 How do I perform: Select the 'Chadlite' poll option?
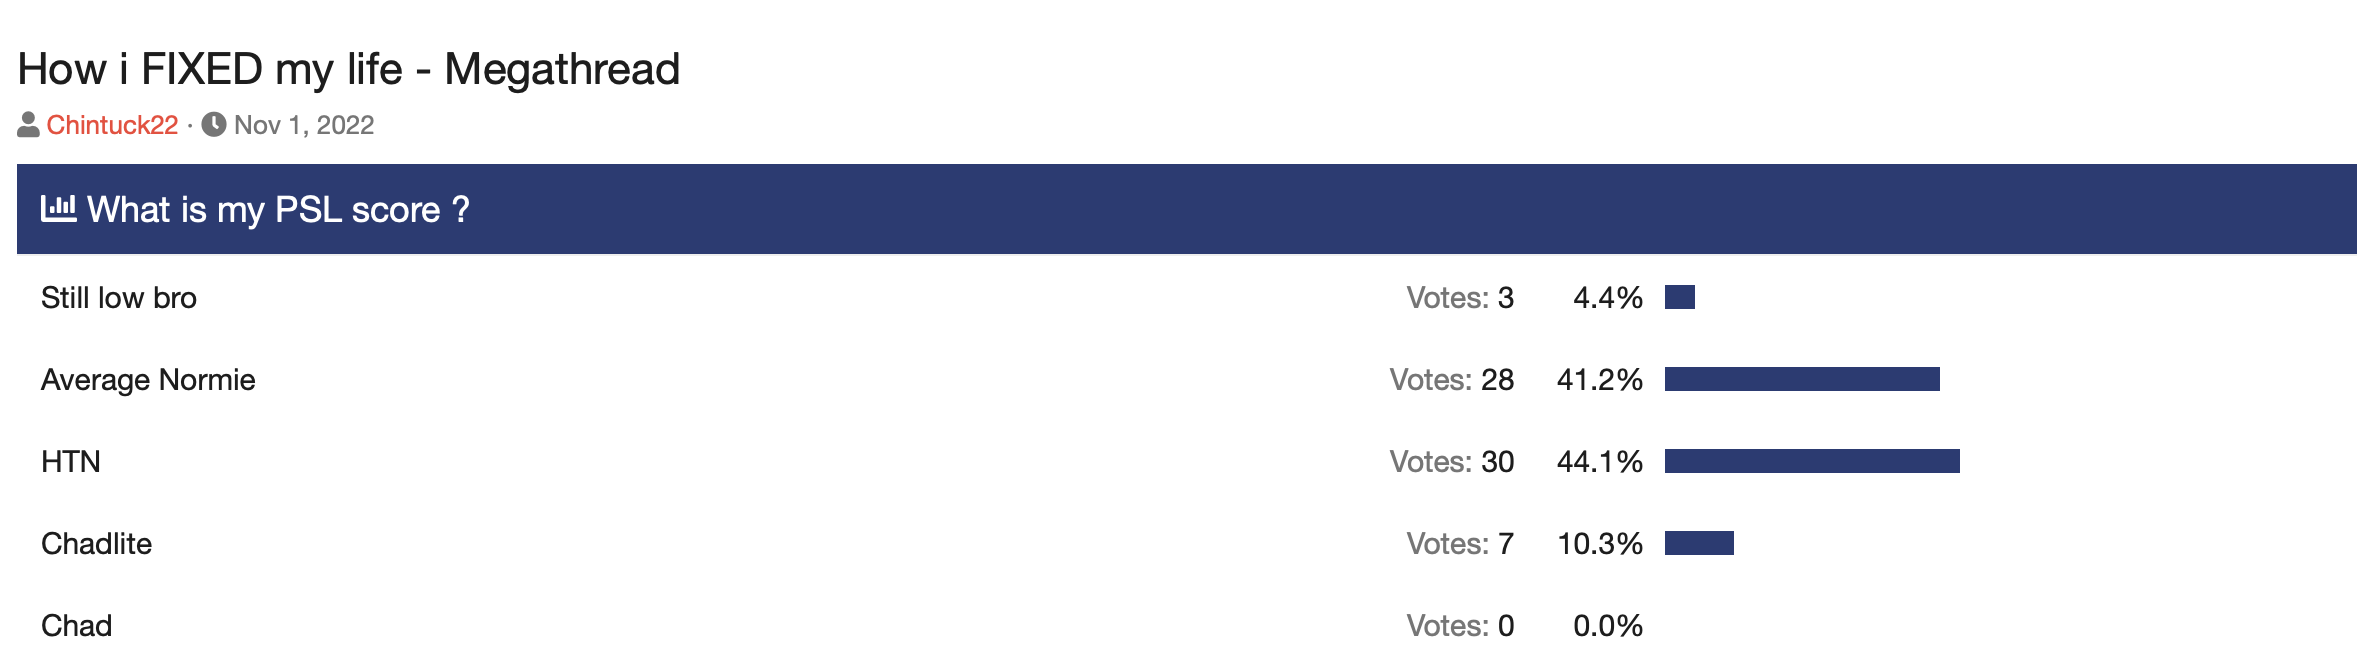pos(97,544)
